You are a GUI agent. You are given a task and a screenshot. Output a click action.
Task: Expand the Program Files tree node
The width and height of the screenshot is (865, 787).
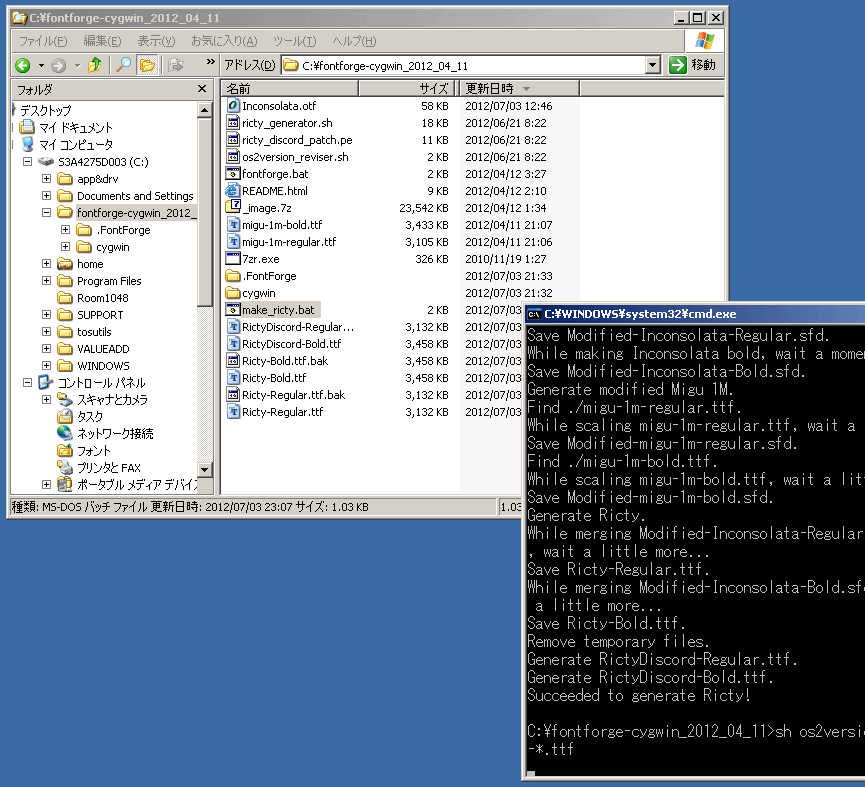pyautogui.click(x=46, y=281)
